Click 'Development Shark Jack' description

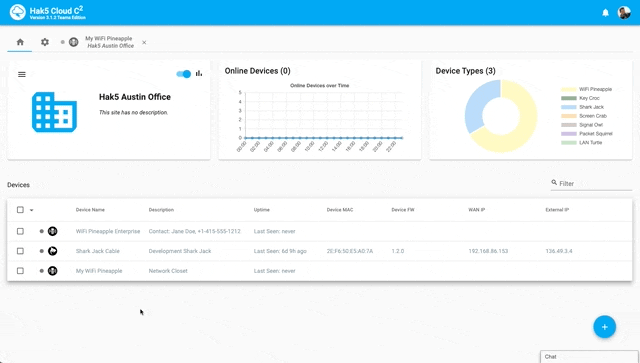coord(180,251)
